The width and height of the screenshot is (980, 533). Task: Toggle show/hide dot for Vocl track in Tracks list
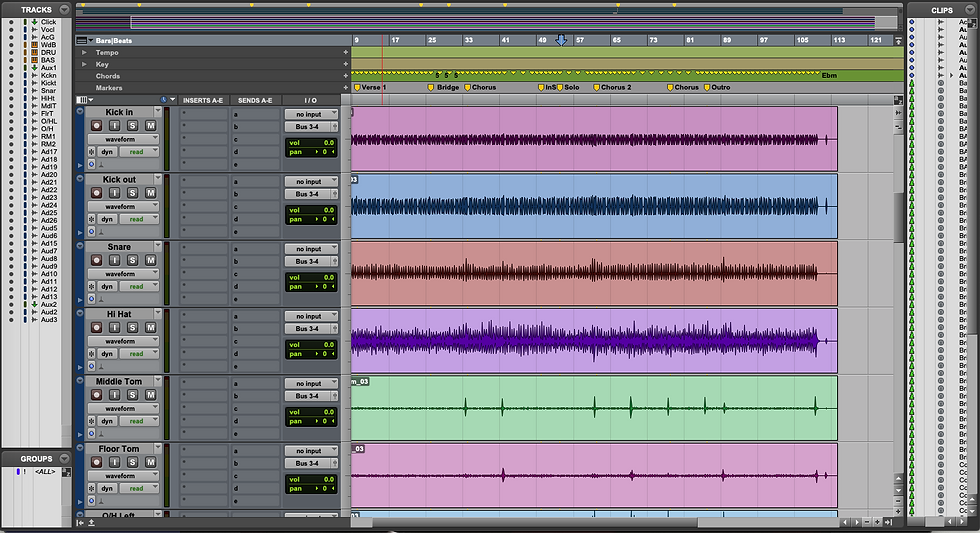pyautogui.click(x=11, y=29)
